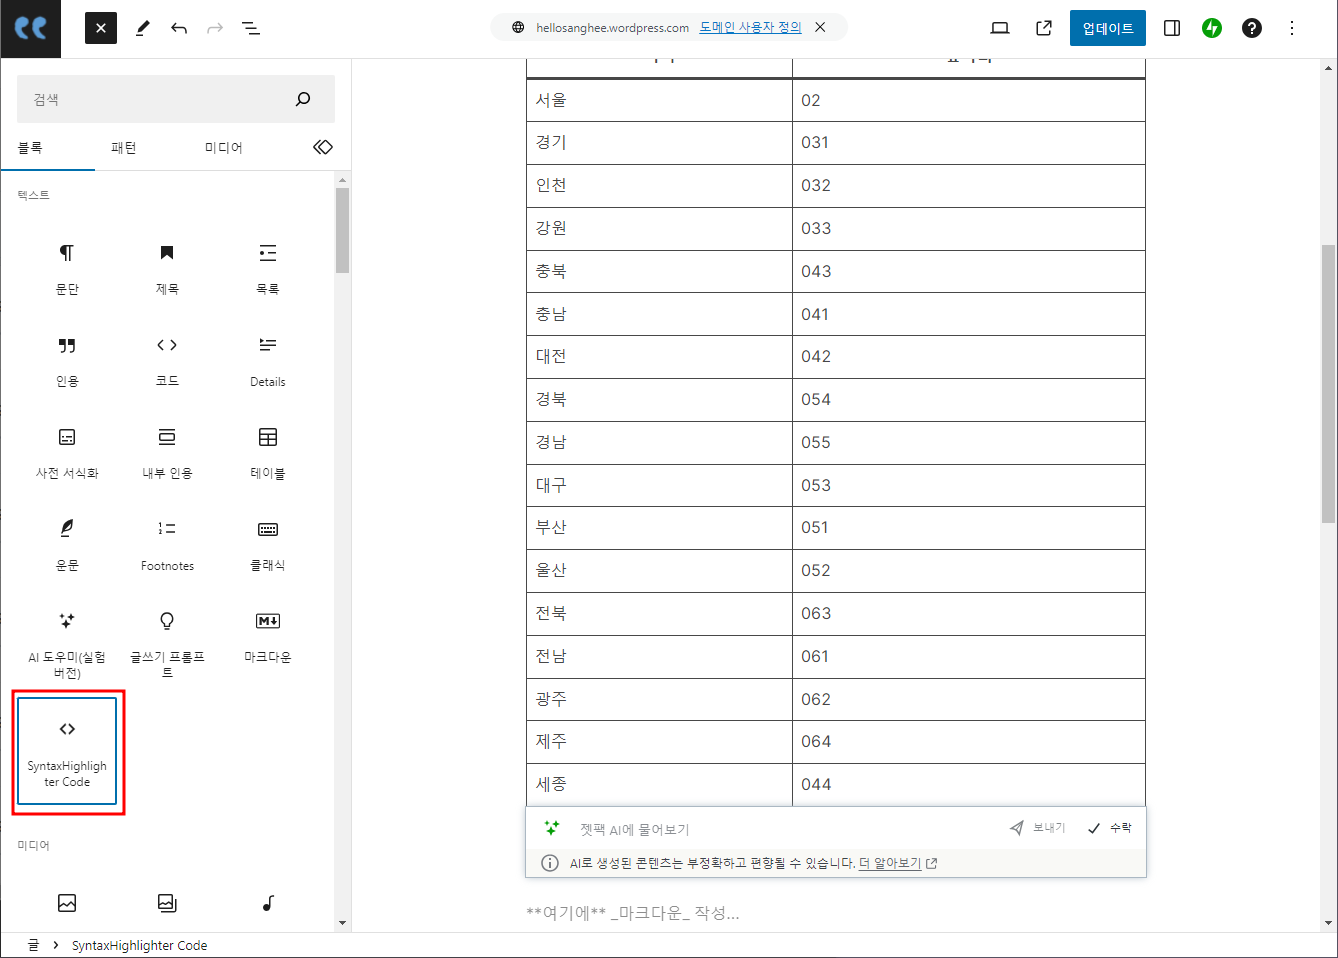
Task: Insert a preformatted block
Action: 67,453
